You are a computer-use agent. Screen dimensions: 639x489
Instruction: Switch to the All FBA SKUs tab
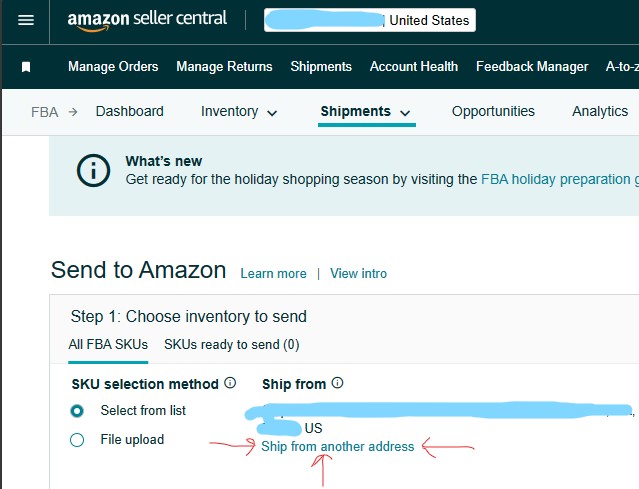[x=108, y=345]
